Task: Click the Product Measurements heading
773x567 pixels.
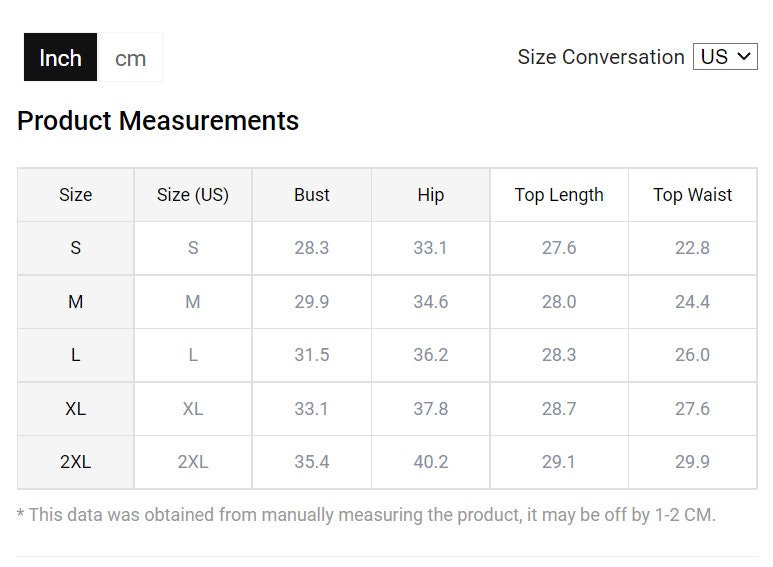Action: [x=158, y=121]
